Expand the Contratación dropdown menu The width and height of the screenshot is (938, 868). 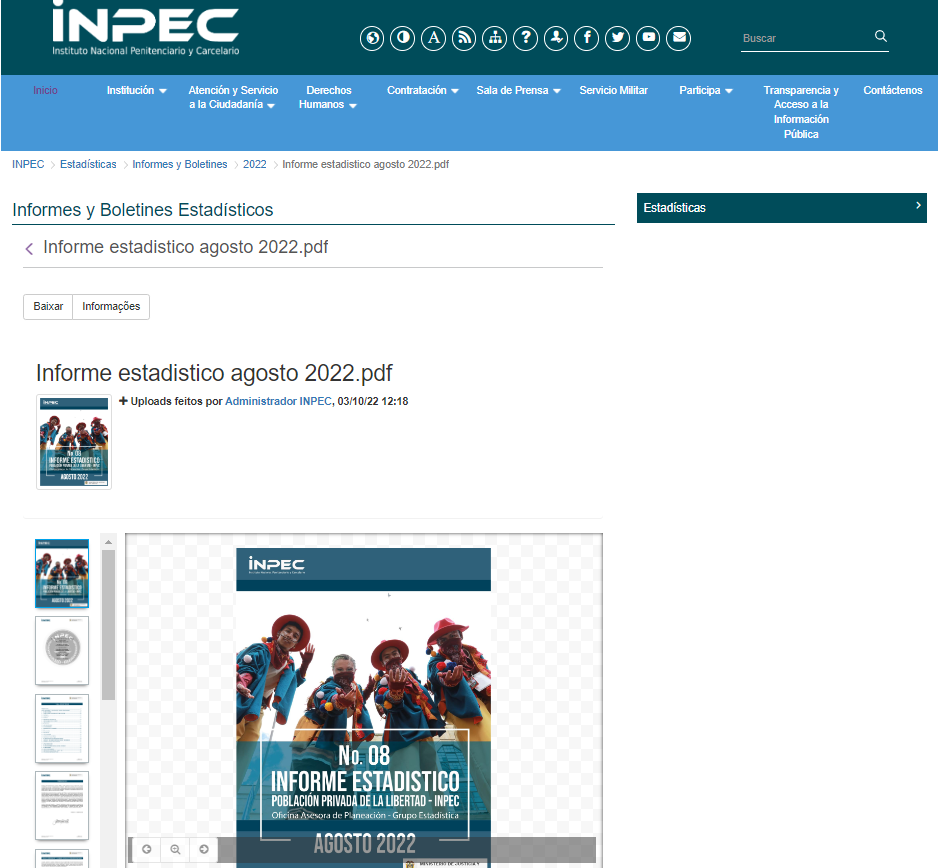click(x=423, y=90)
